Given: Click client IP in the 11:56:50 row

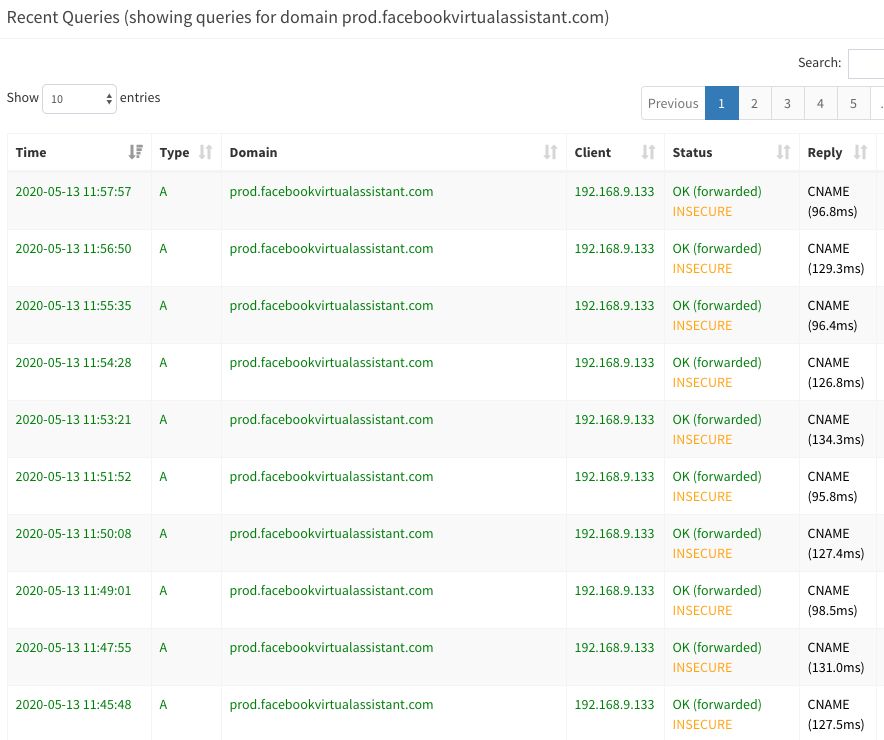Looking at the screenshot, I should click(x=614, y=249).
